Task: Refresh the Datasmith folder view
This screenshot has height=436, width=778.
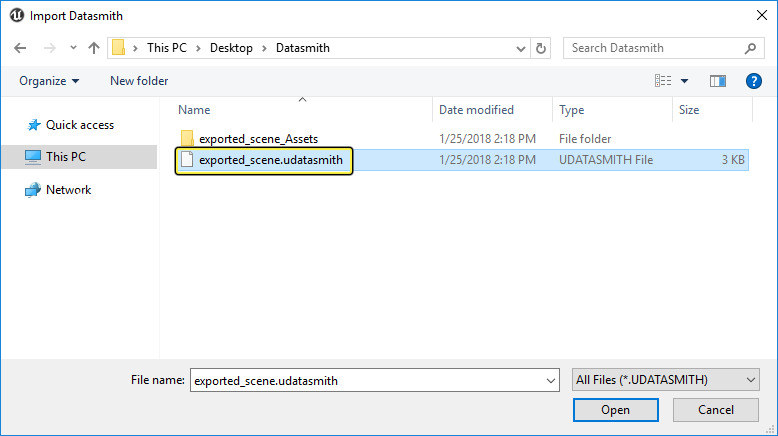Action: click(541, 48)
